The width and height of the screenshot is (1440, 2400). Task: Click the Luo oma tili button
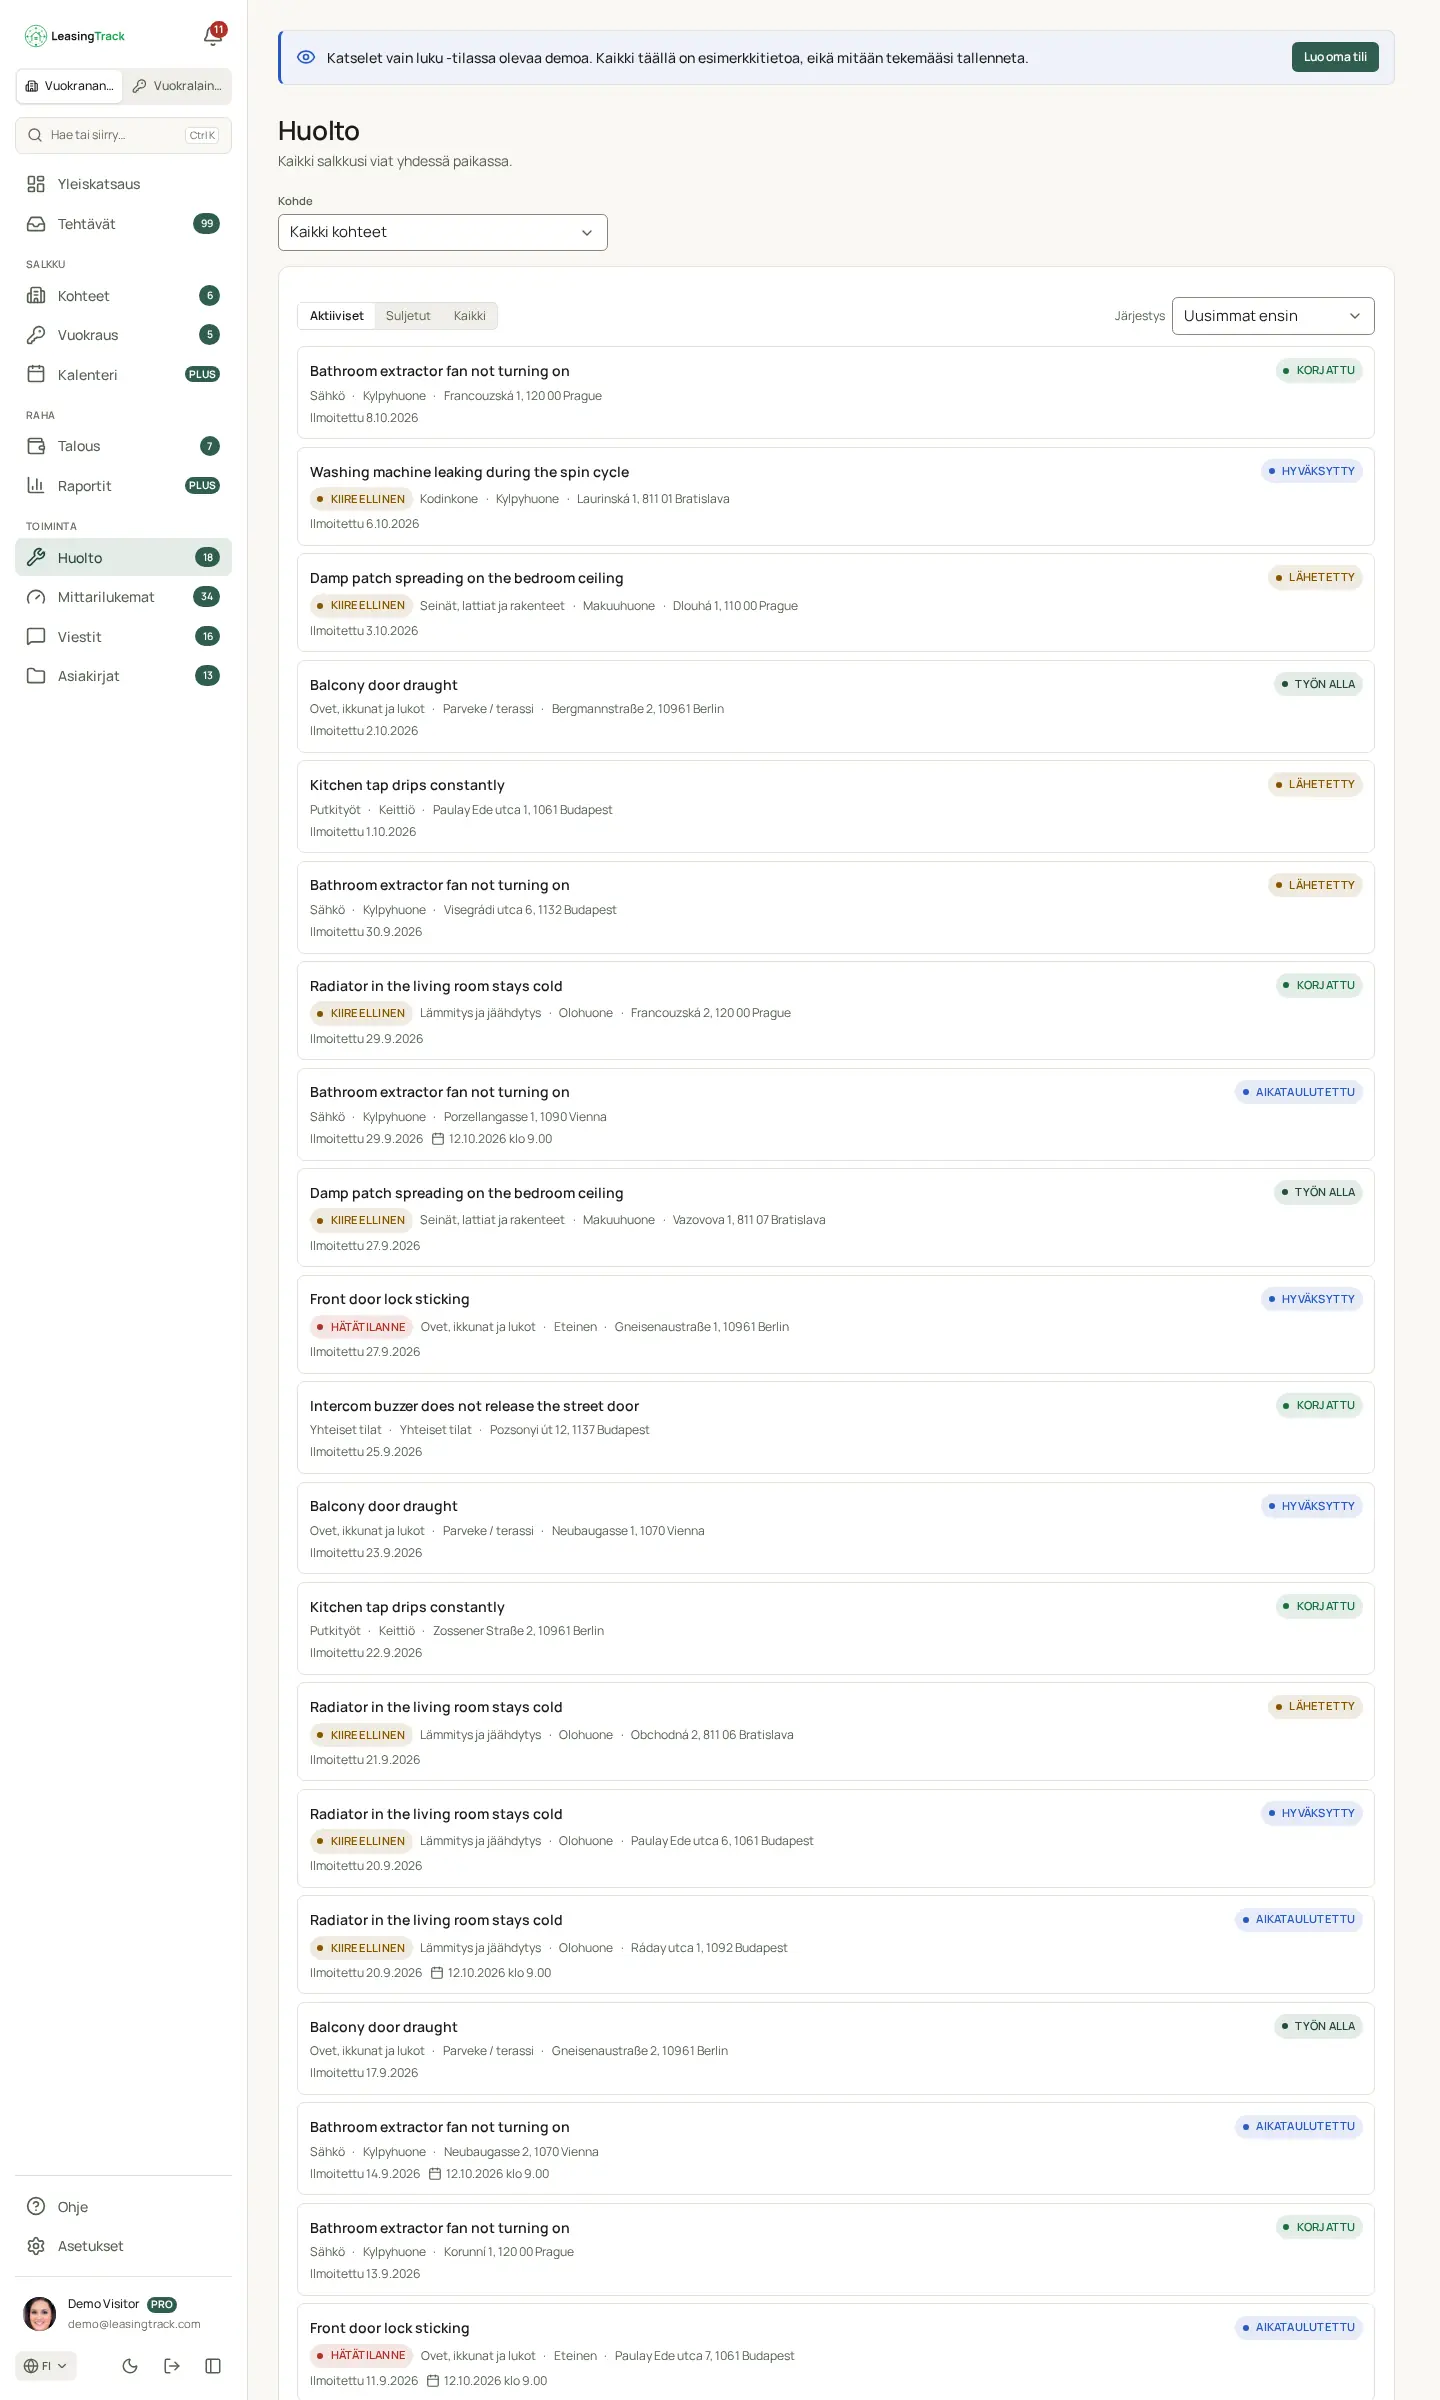pos(1335,57)
